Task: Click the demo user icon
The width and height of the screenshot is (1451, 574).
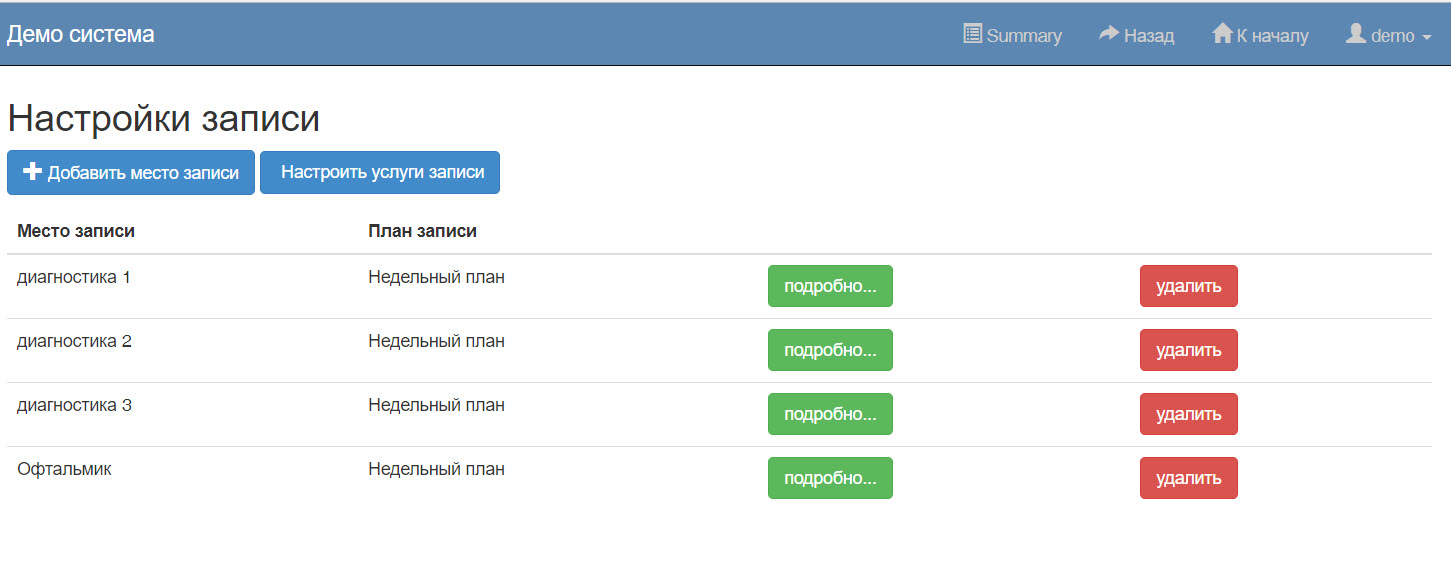Action: (x=1356, y=34)
